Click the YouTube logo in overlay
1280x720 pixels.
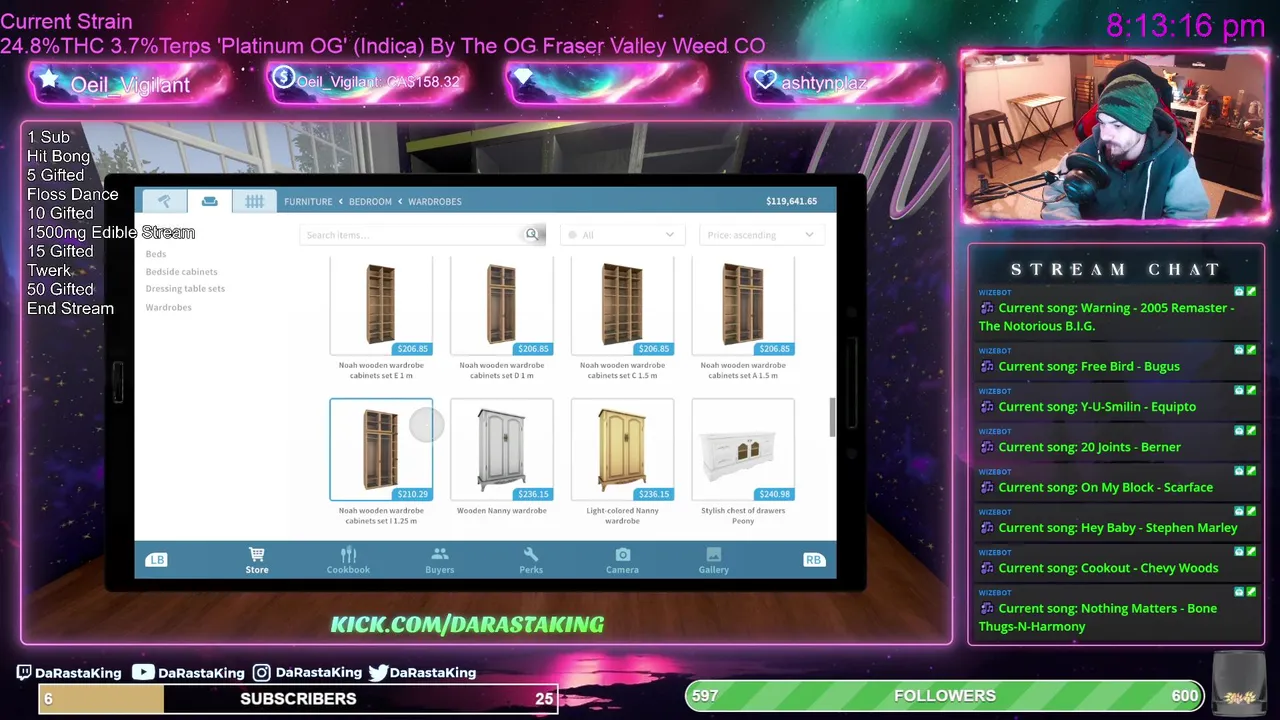(143, 672)
